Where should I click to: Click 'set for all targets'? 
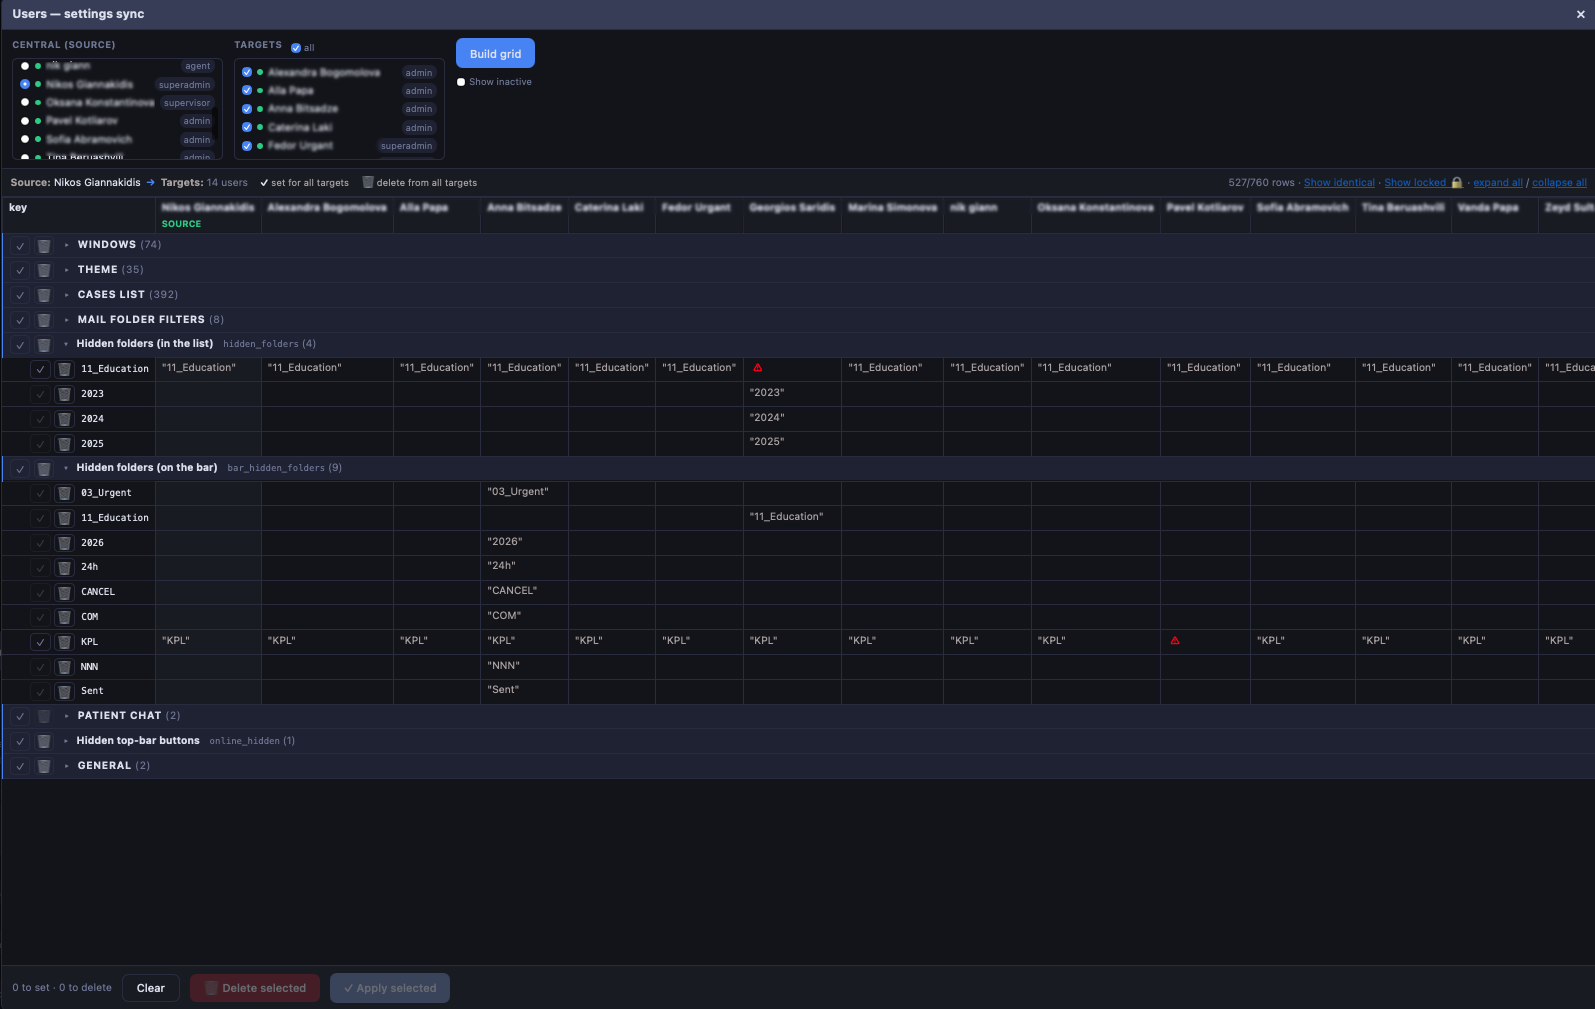point(304,183)
